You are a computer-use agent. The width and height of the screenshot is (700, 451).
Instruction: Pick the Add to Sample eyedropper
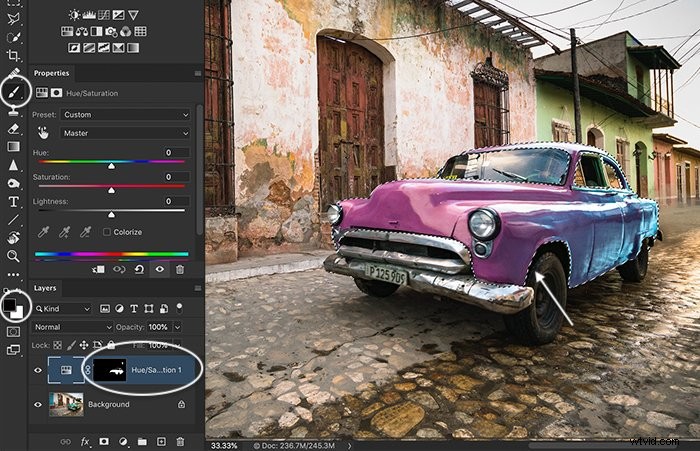[x=65, y=232]
